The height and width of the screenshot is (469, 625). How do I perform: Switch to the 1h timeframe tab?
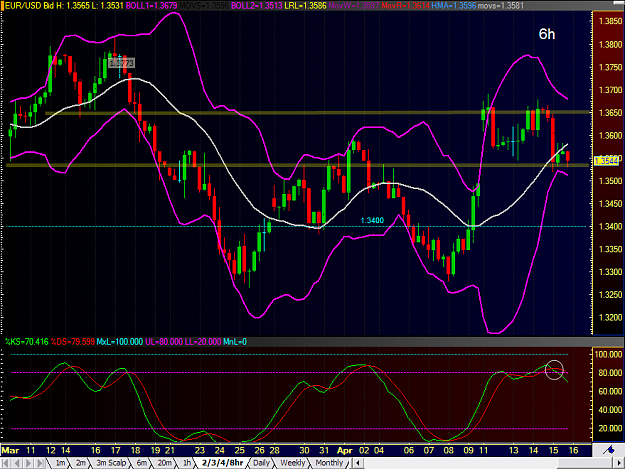187,463
